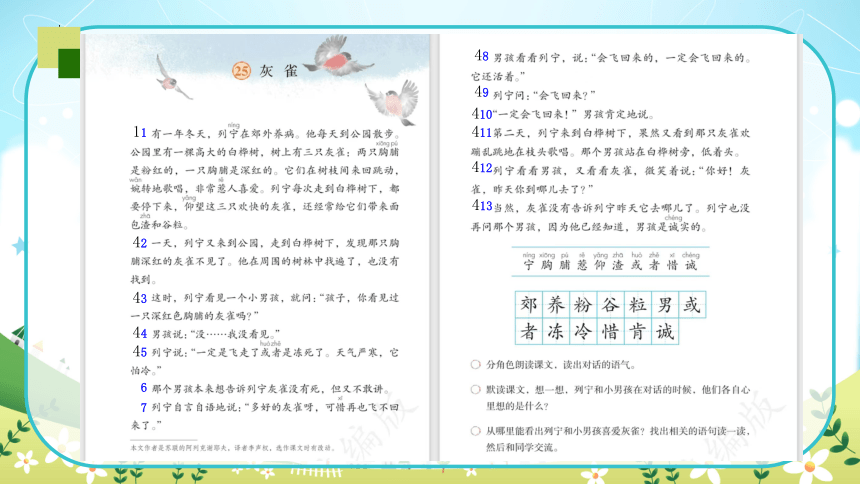Click the character 仰 with pinyin yǎng
Screen dimensions: 860x484
pyautogui.click(x=600, y=265)
